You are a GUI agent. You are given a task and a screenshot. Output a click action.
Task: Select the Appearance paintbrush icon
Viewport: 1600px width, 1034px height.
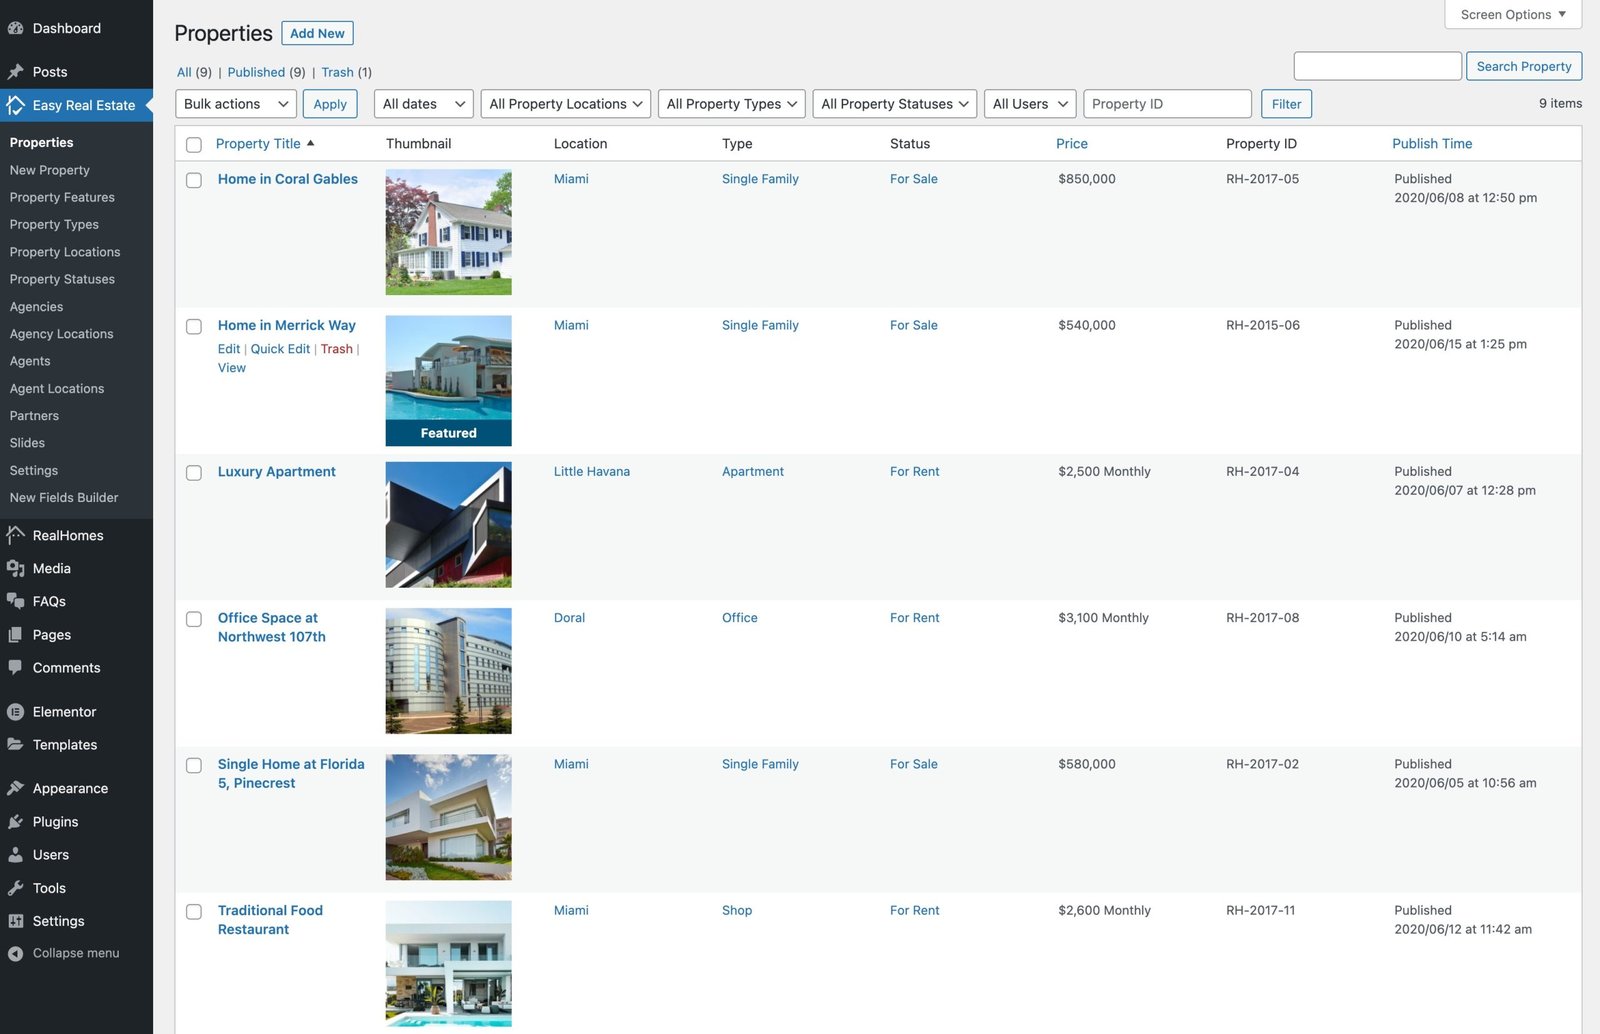[x=15, y=788]
